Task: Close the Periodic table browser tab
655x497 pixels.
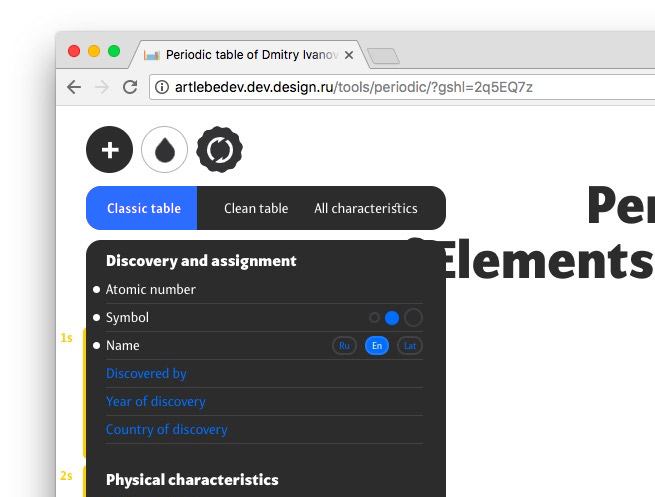Action: click(x=349, y=55)
